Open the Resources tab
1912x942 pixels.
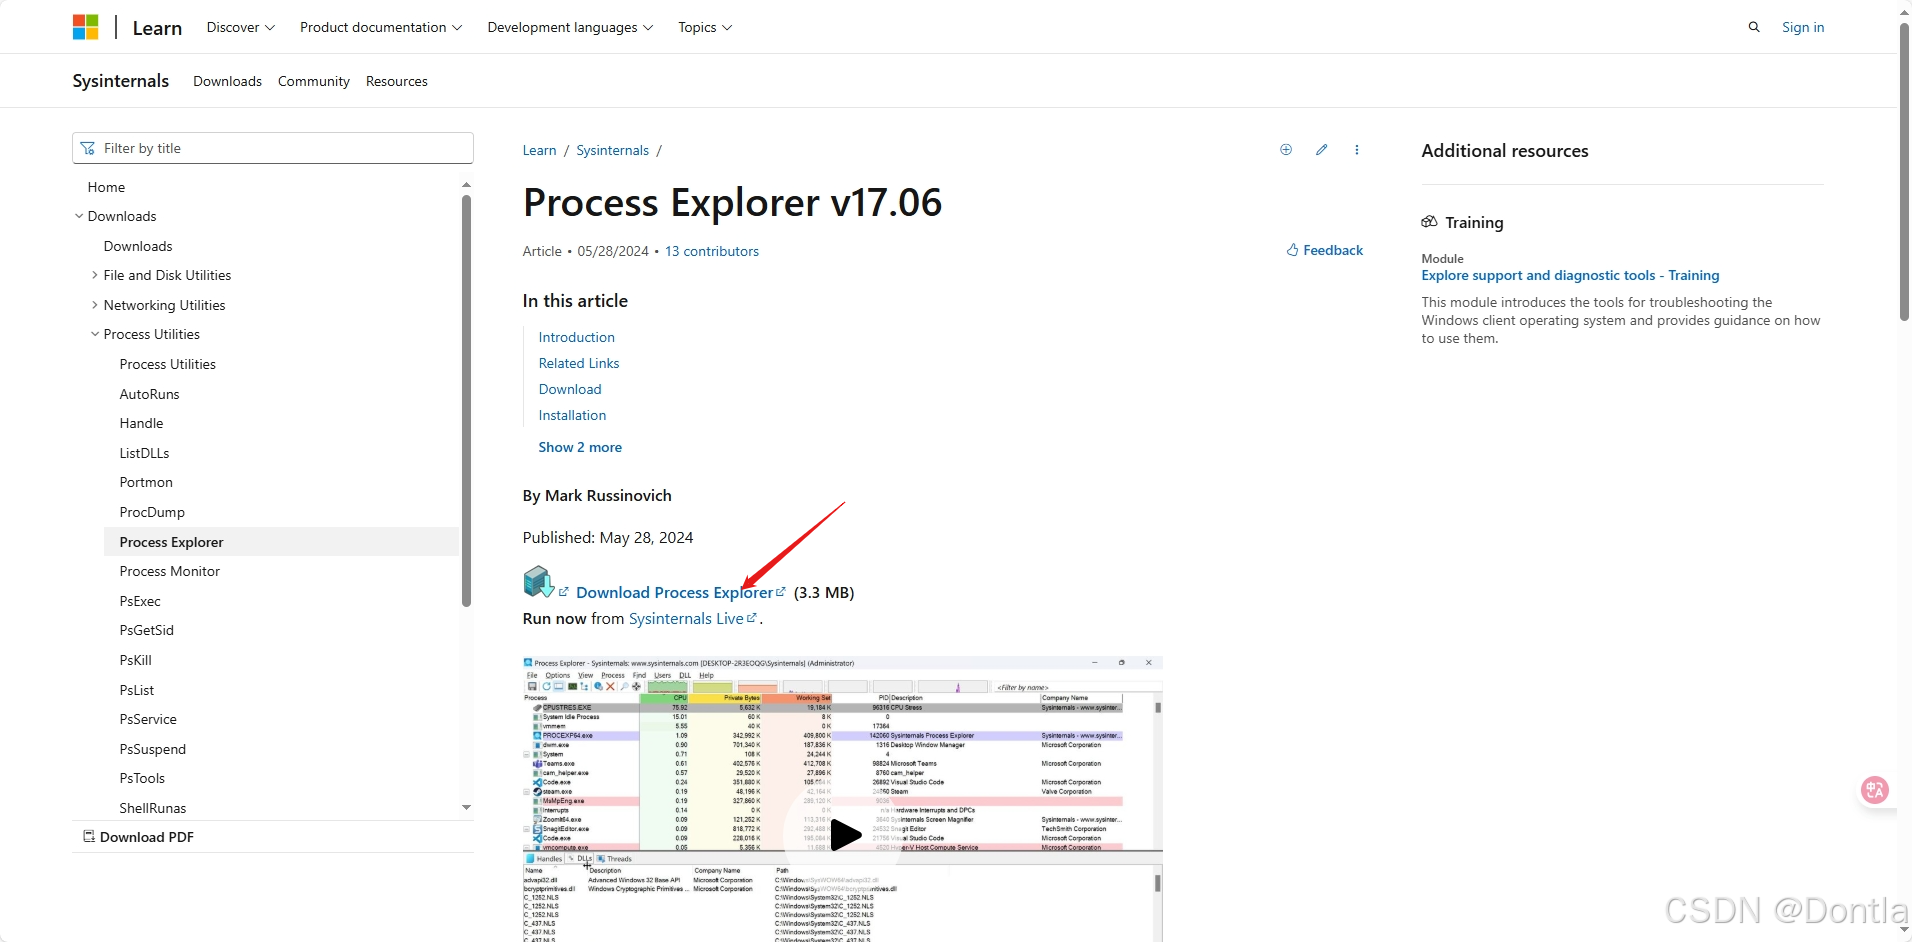[x=397, y=81]
